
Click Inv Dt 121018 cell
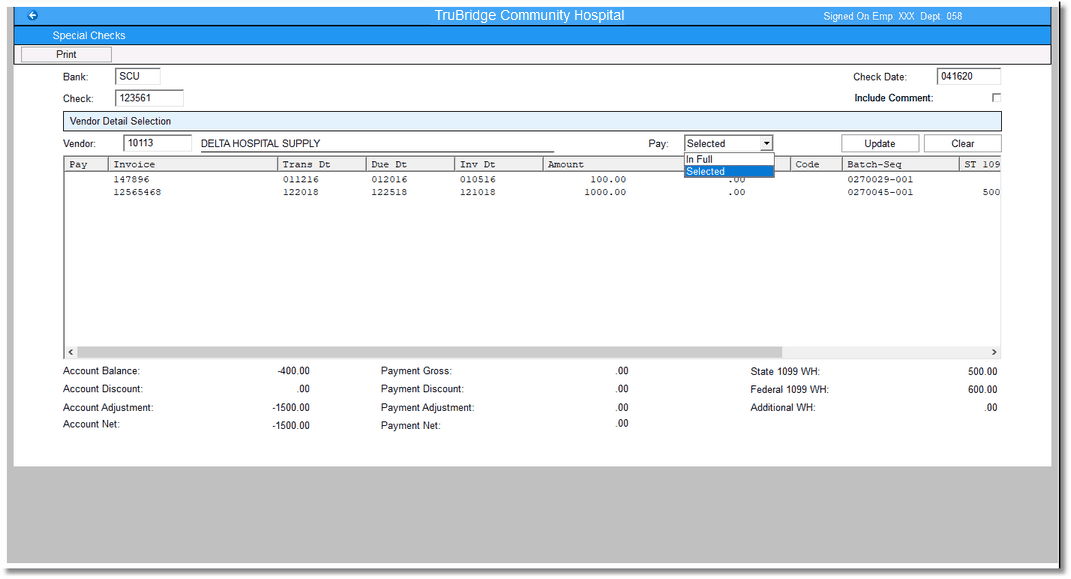click(477, 193)
